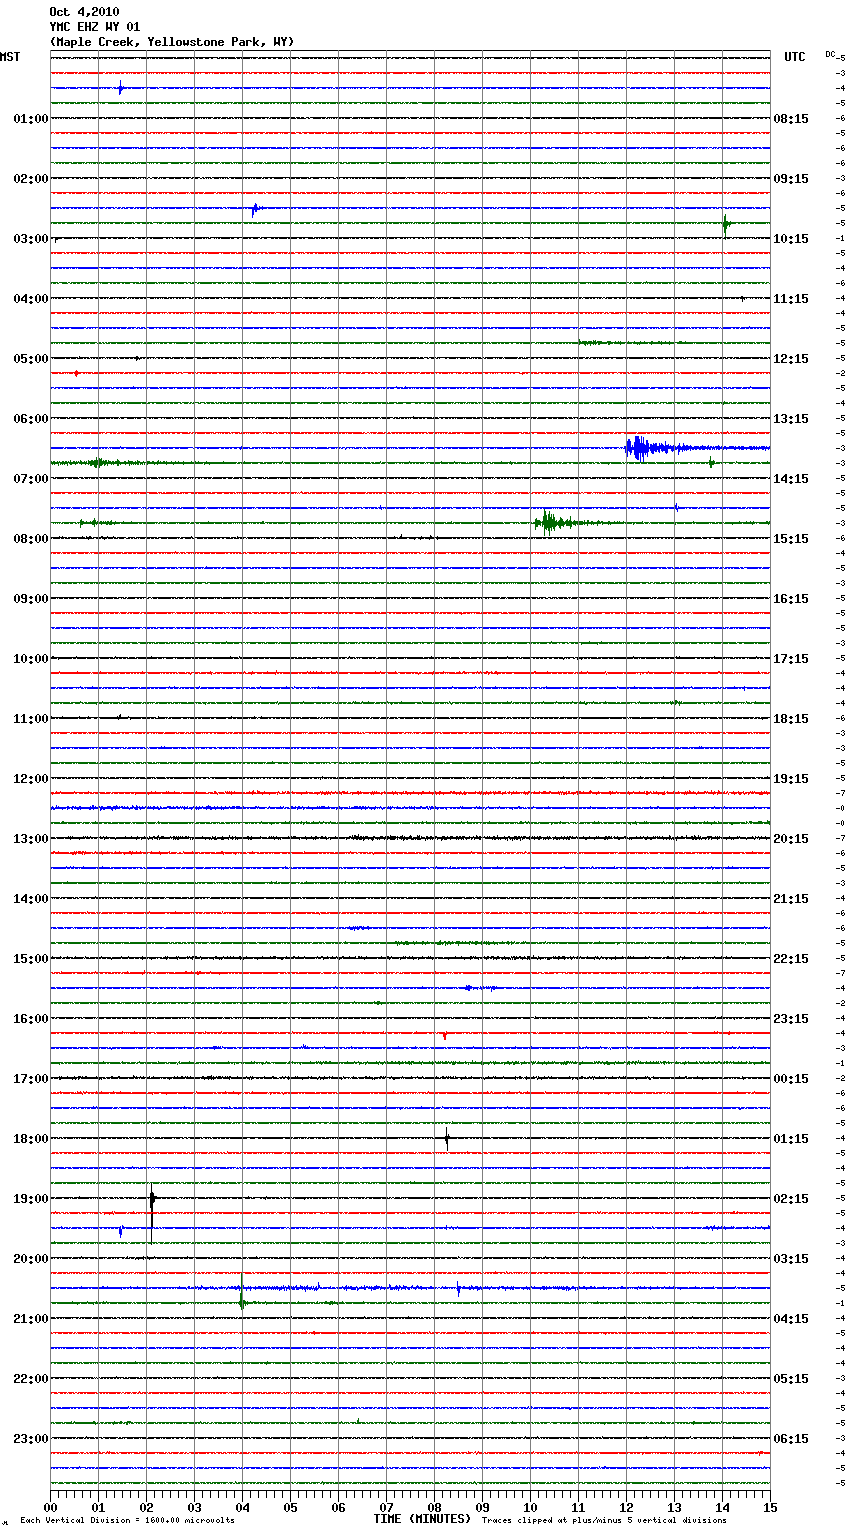Image resolution: width=850 pixels, height=1534 pixels.
Task: Select the 07:00 MST time label
Action: [31, 479]
